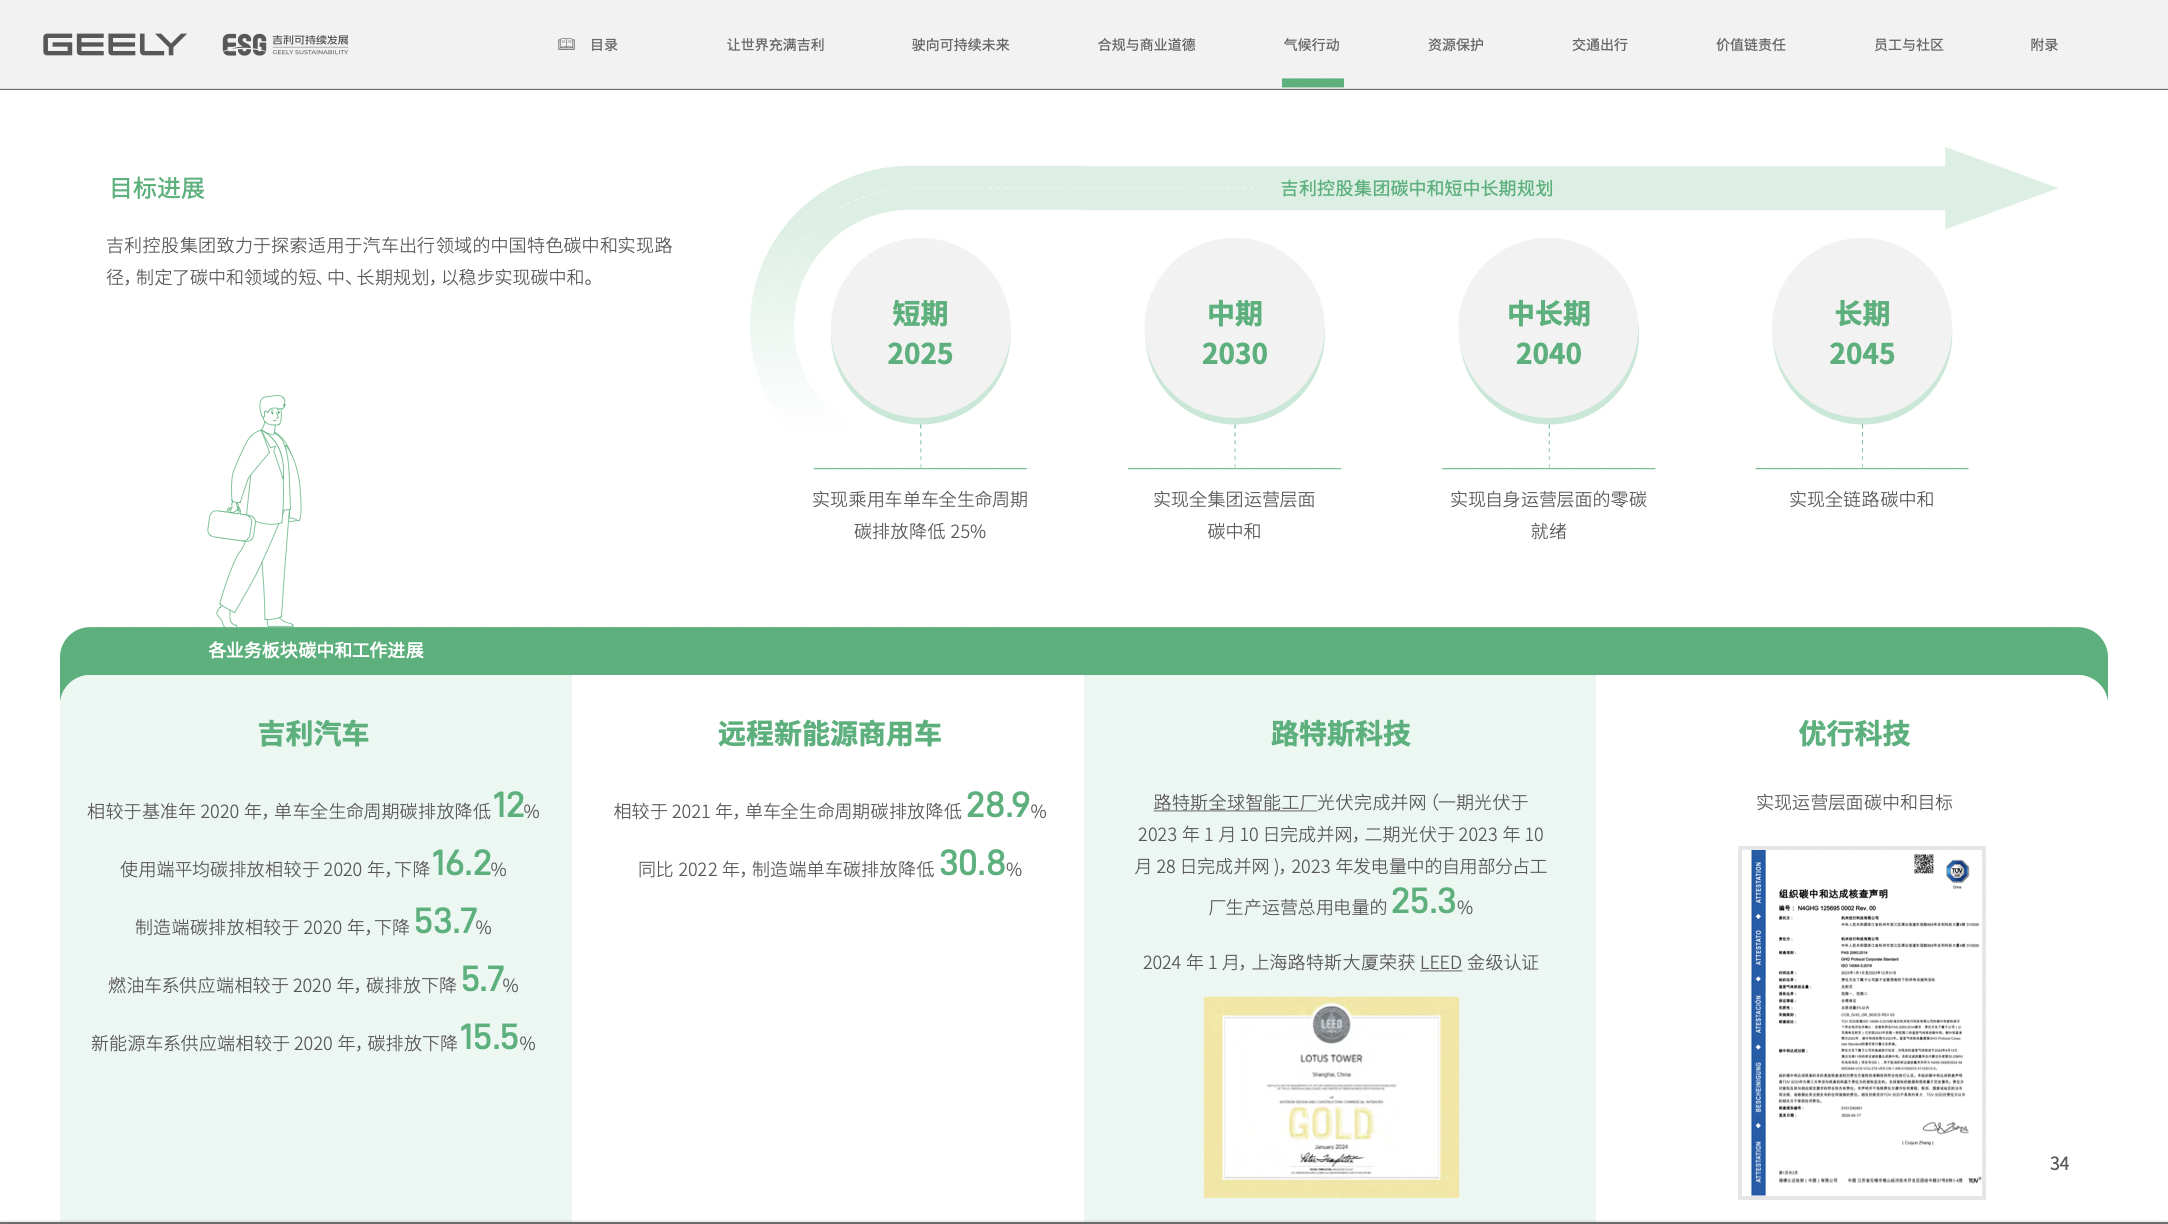This screenshot has width=2168, height=1224.
Task: Click the 30.8% manufacturing reduction figure
Action: pos(981,864)
